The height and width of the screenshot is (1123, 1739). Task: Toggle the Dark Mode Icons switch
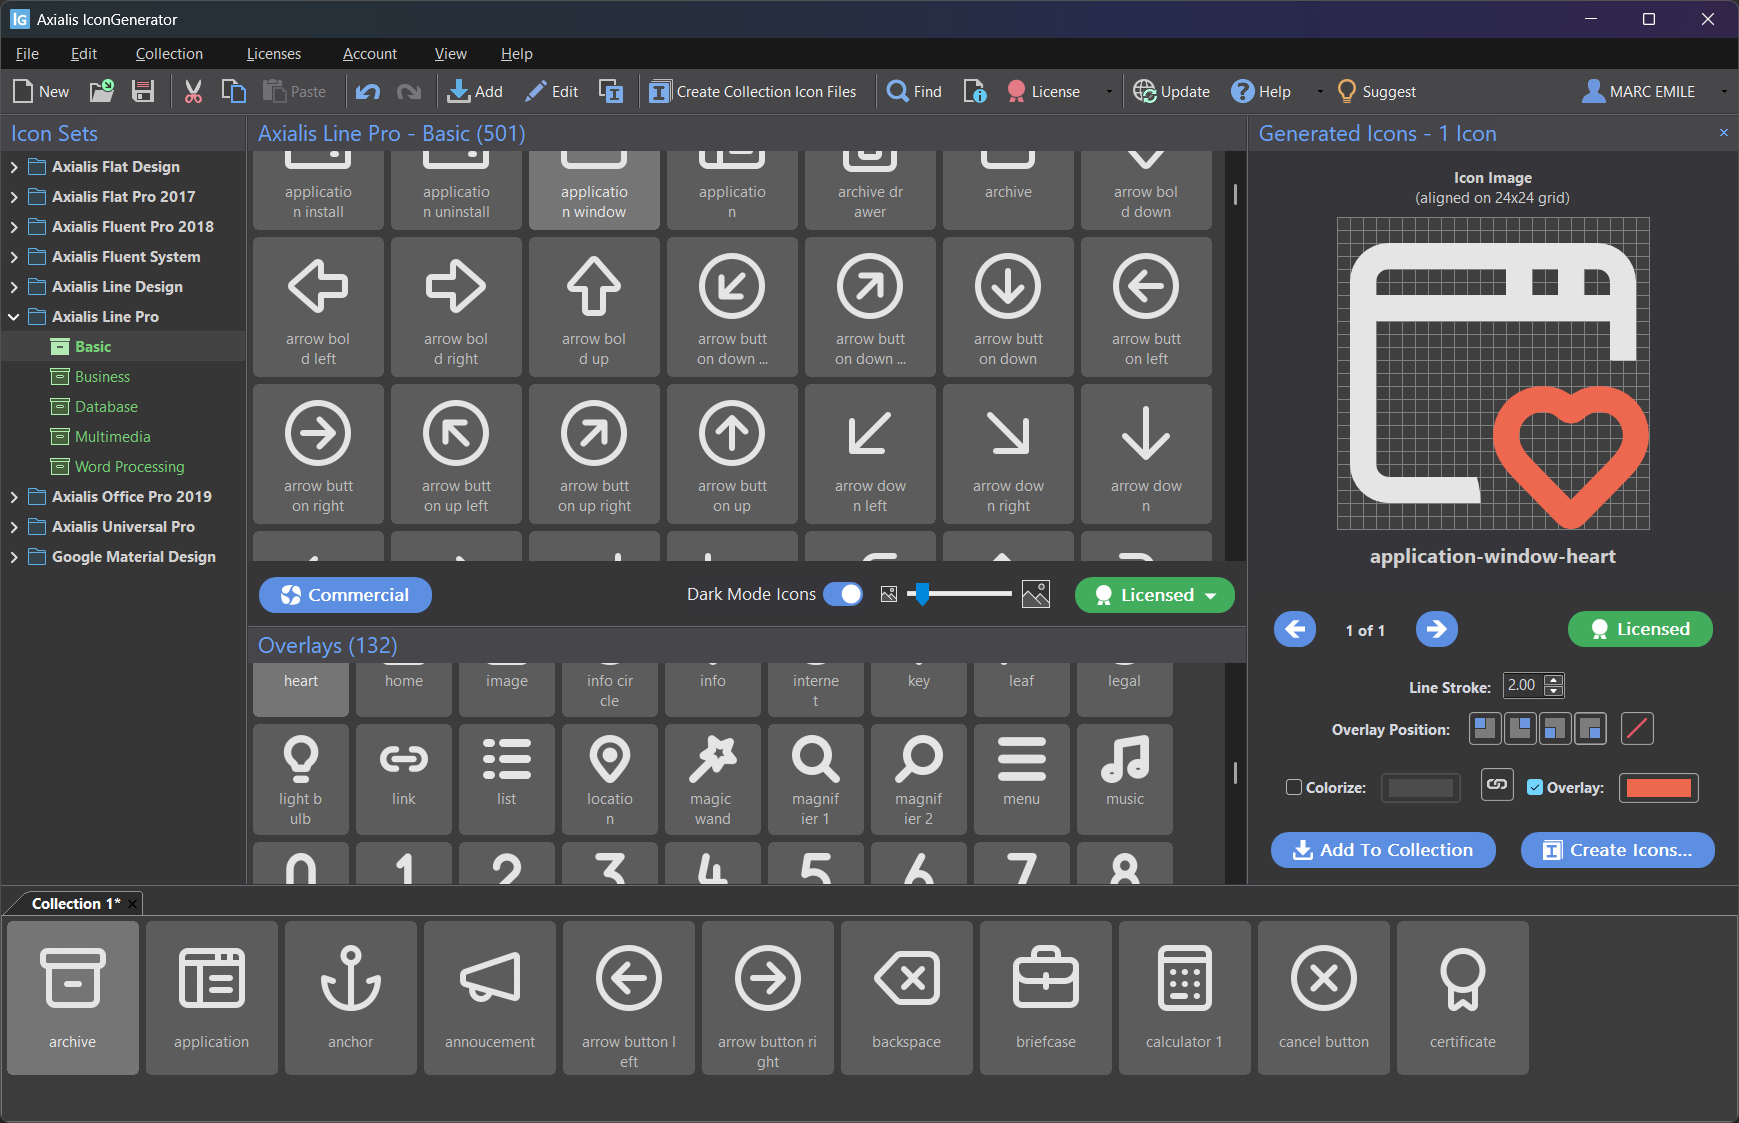point(843,594)
